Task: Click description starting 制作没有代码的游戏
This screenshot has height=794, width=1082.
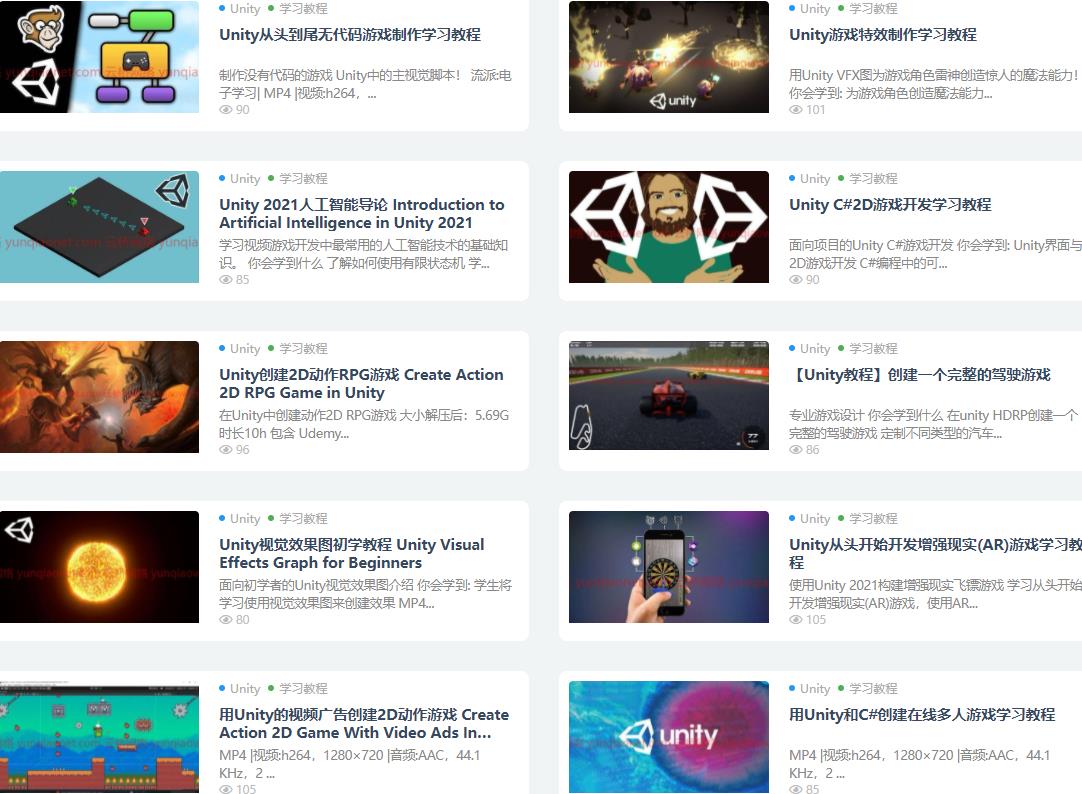Action: (365, 84)
